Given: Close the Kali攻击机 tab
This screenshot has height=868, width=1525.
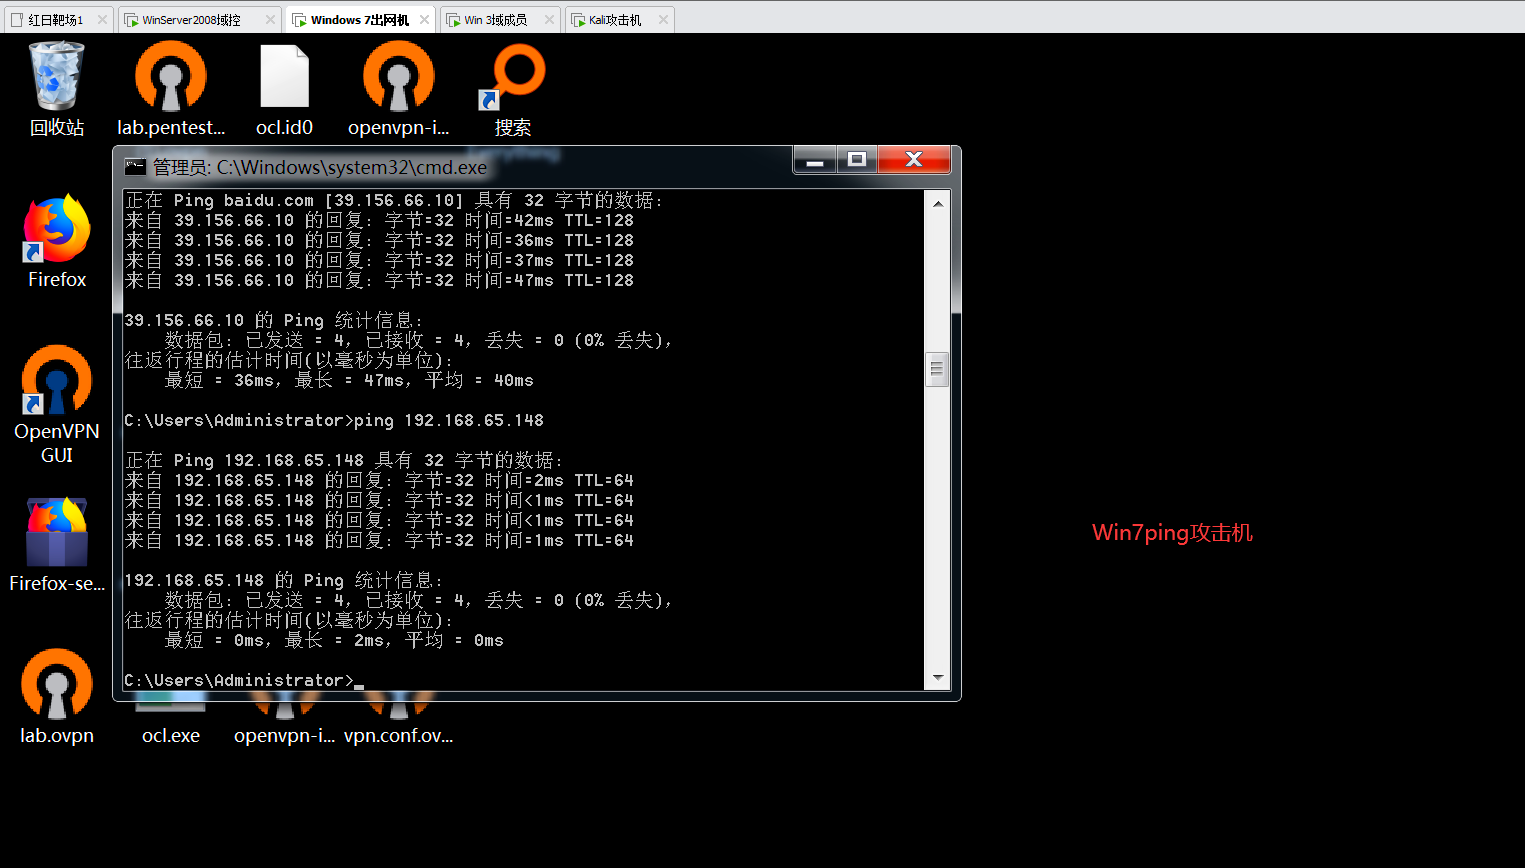Looking at the screenshot, I should (x=663, y=20).
